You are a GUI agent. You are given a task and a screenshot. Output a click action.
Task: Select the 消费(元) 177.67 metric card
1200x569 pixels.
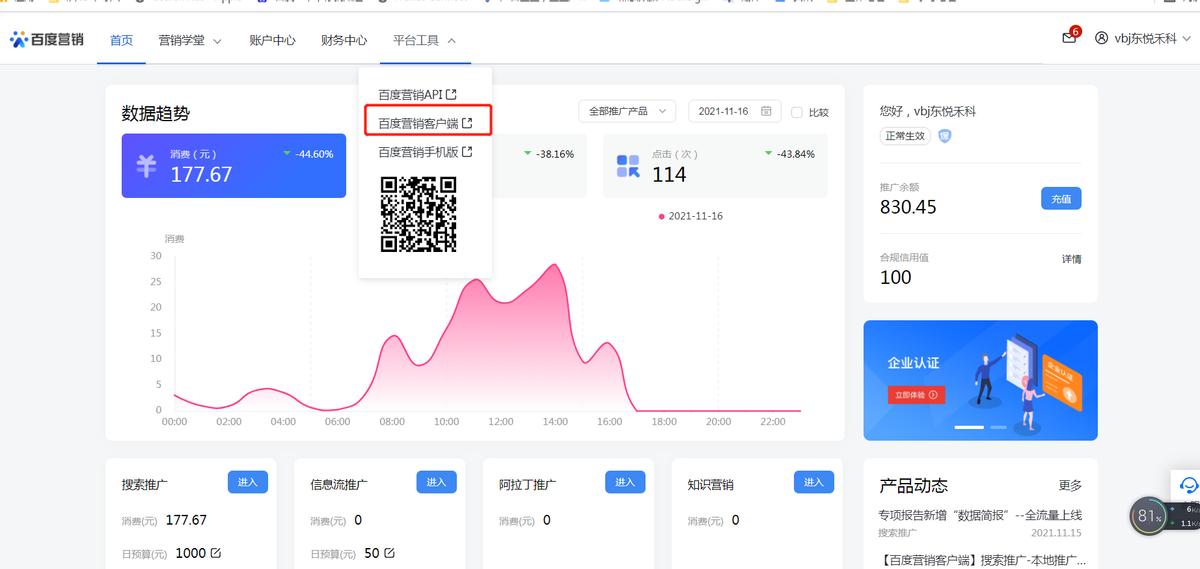pos(234,166)
